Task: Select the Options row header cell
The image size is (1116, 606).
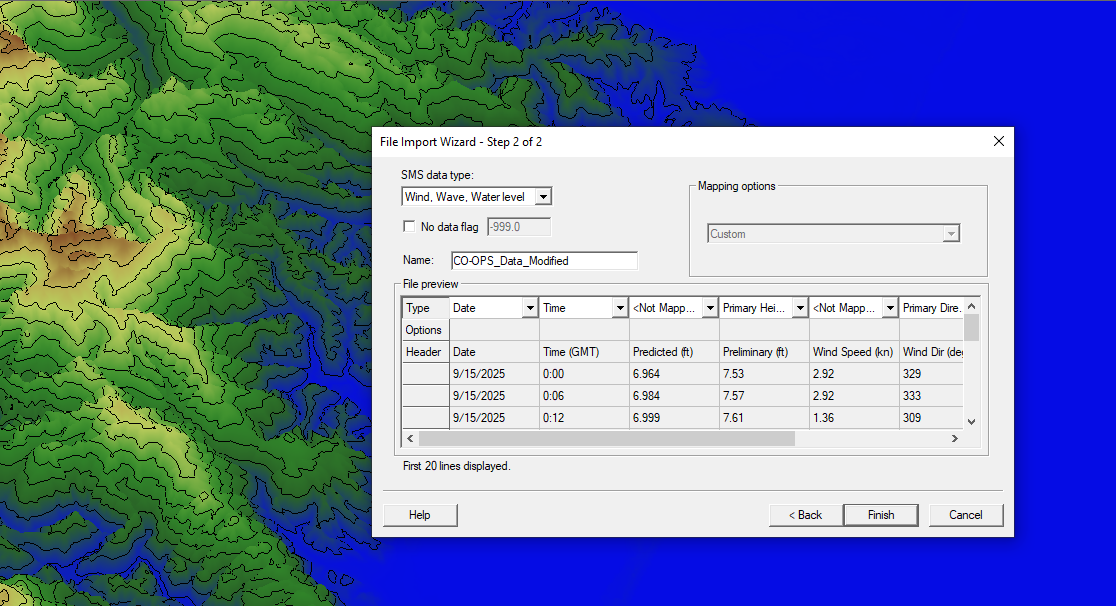Action: 424,330
